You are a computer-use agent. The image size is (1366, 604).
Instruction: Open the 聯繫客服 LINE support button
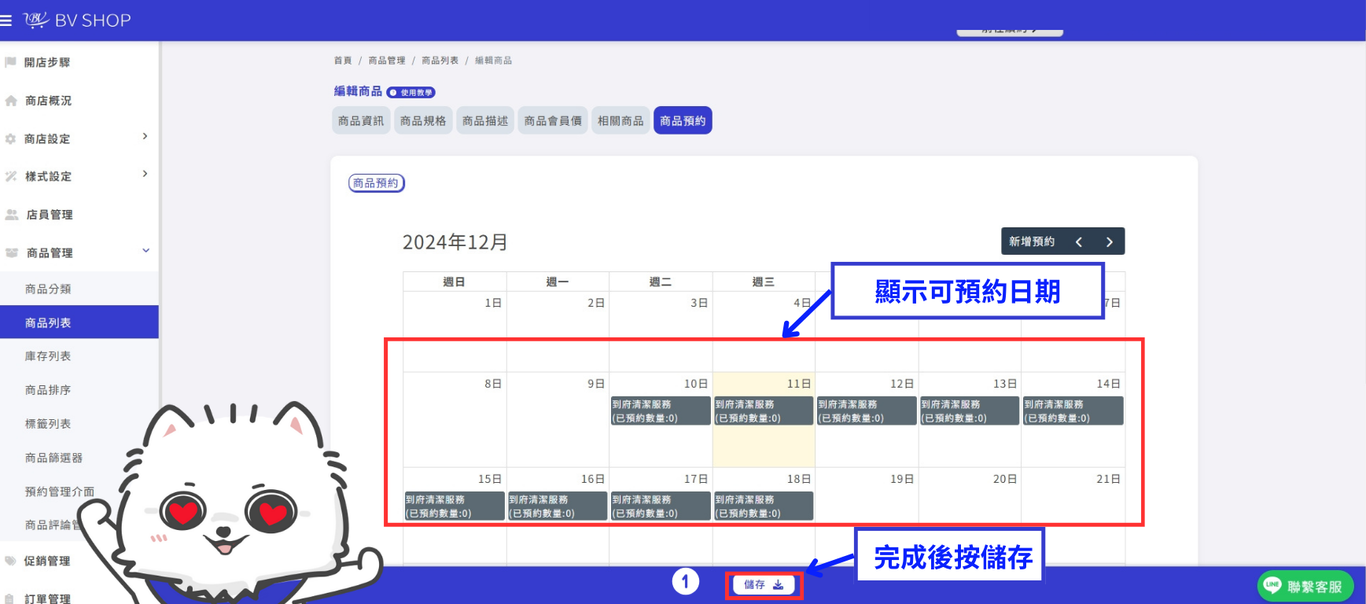point(1305,586)
